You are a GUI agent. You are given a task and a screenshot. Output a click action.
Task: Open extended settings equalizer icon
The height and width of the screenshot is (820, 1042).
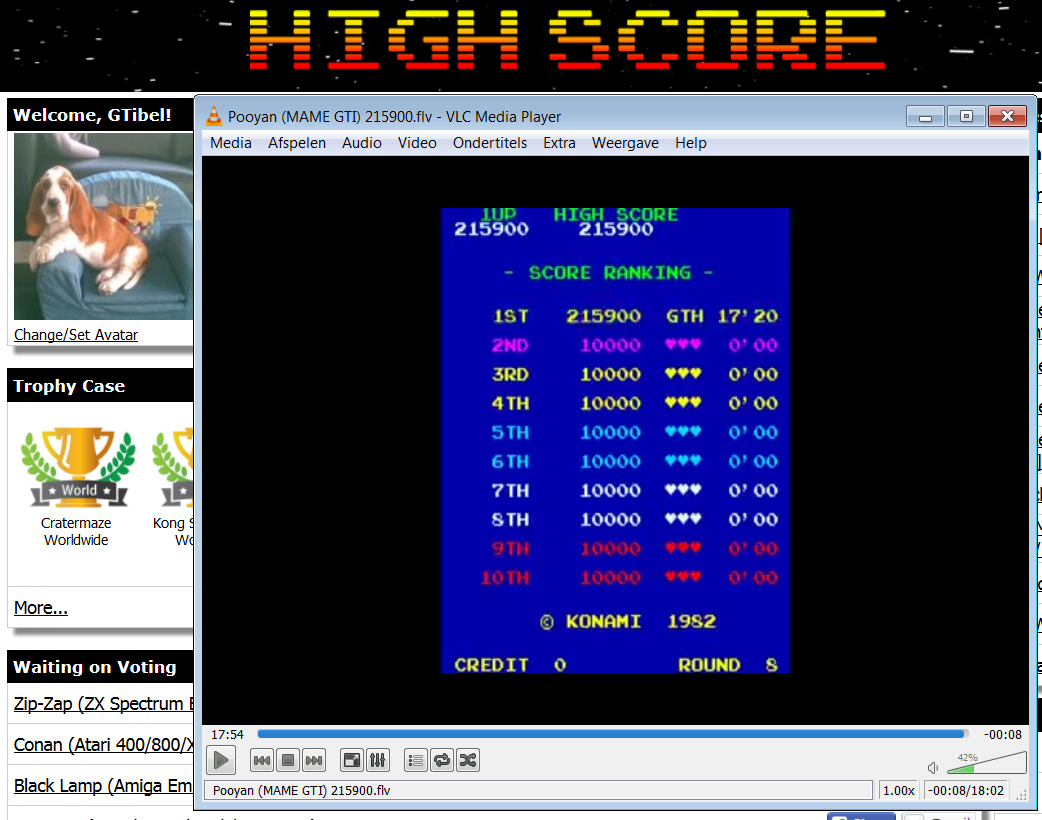pyautogui.click(x=377, y=760)
